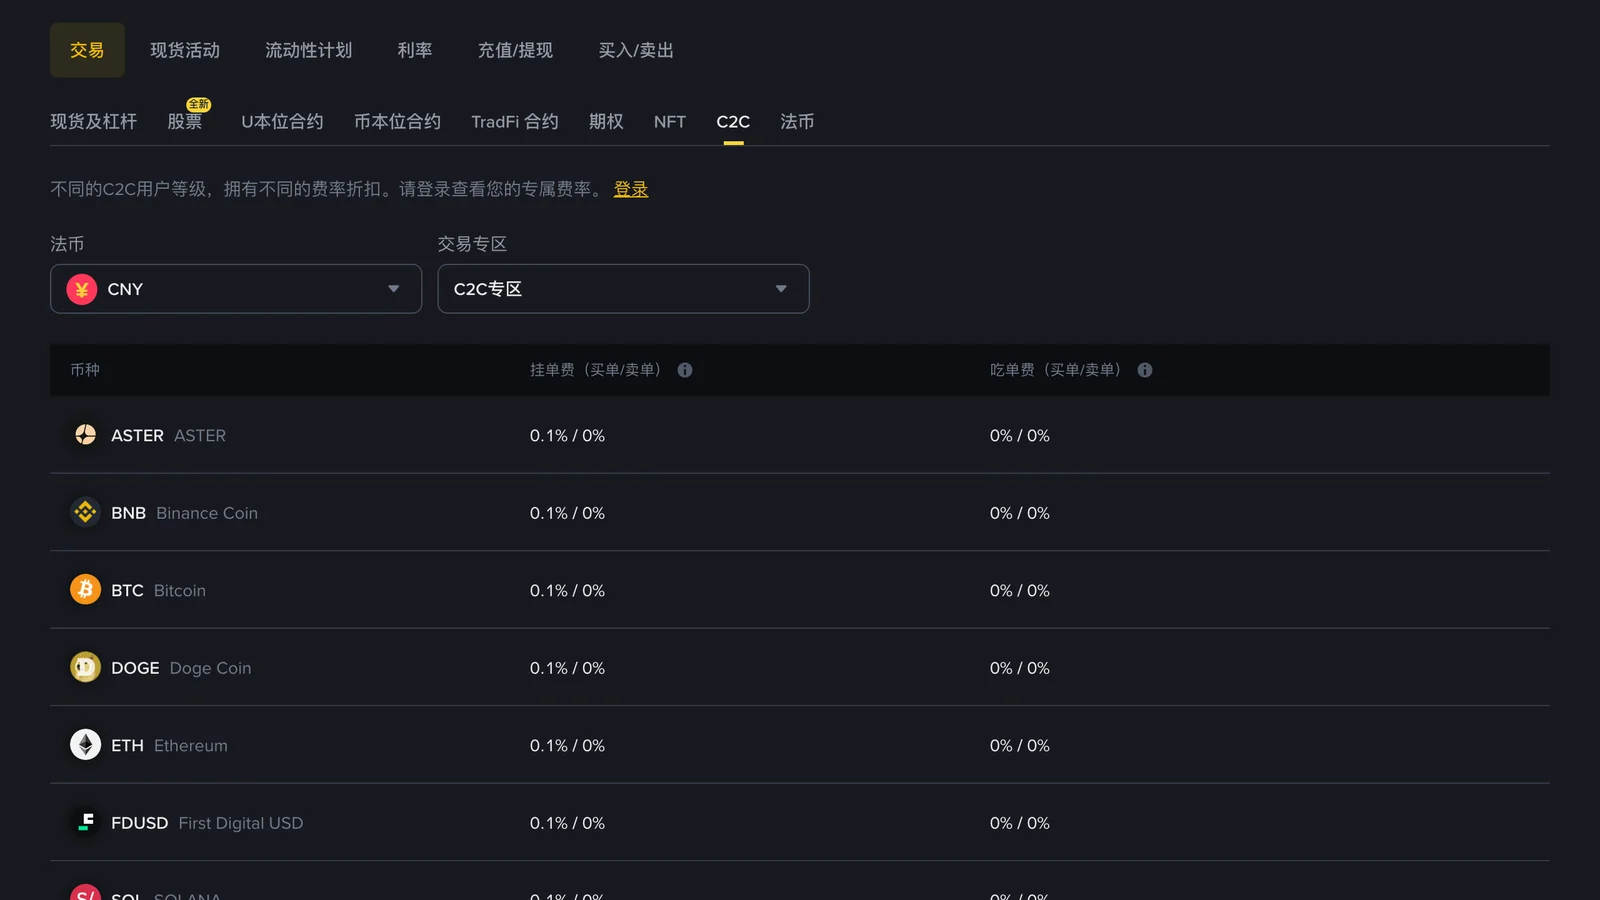Screen dimensions: 1600x900
Task: Switch to U本位合约 sub-tab
Action: pyautogui.click(x=282, y=122)
